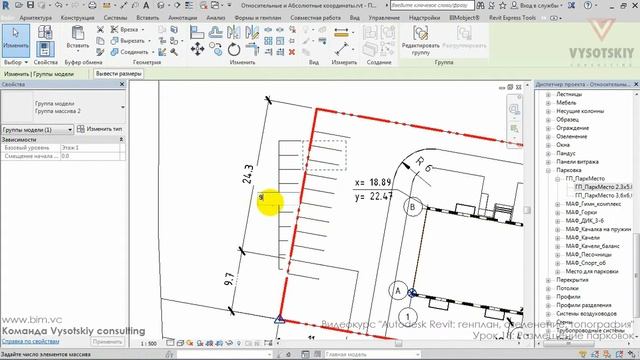The height and width of the screenshot is (360, 640).
Task: Click the Свойства properties palette icon
Action: [x=45, y=50]
